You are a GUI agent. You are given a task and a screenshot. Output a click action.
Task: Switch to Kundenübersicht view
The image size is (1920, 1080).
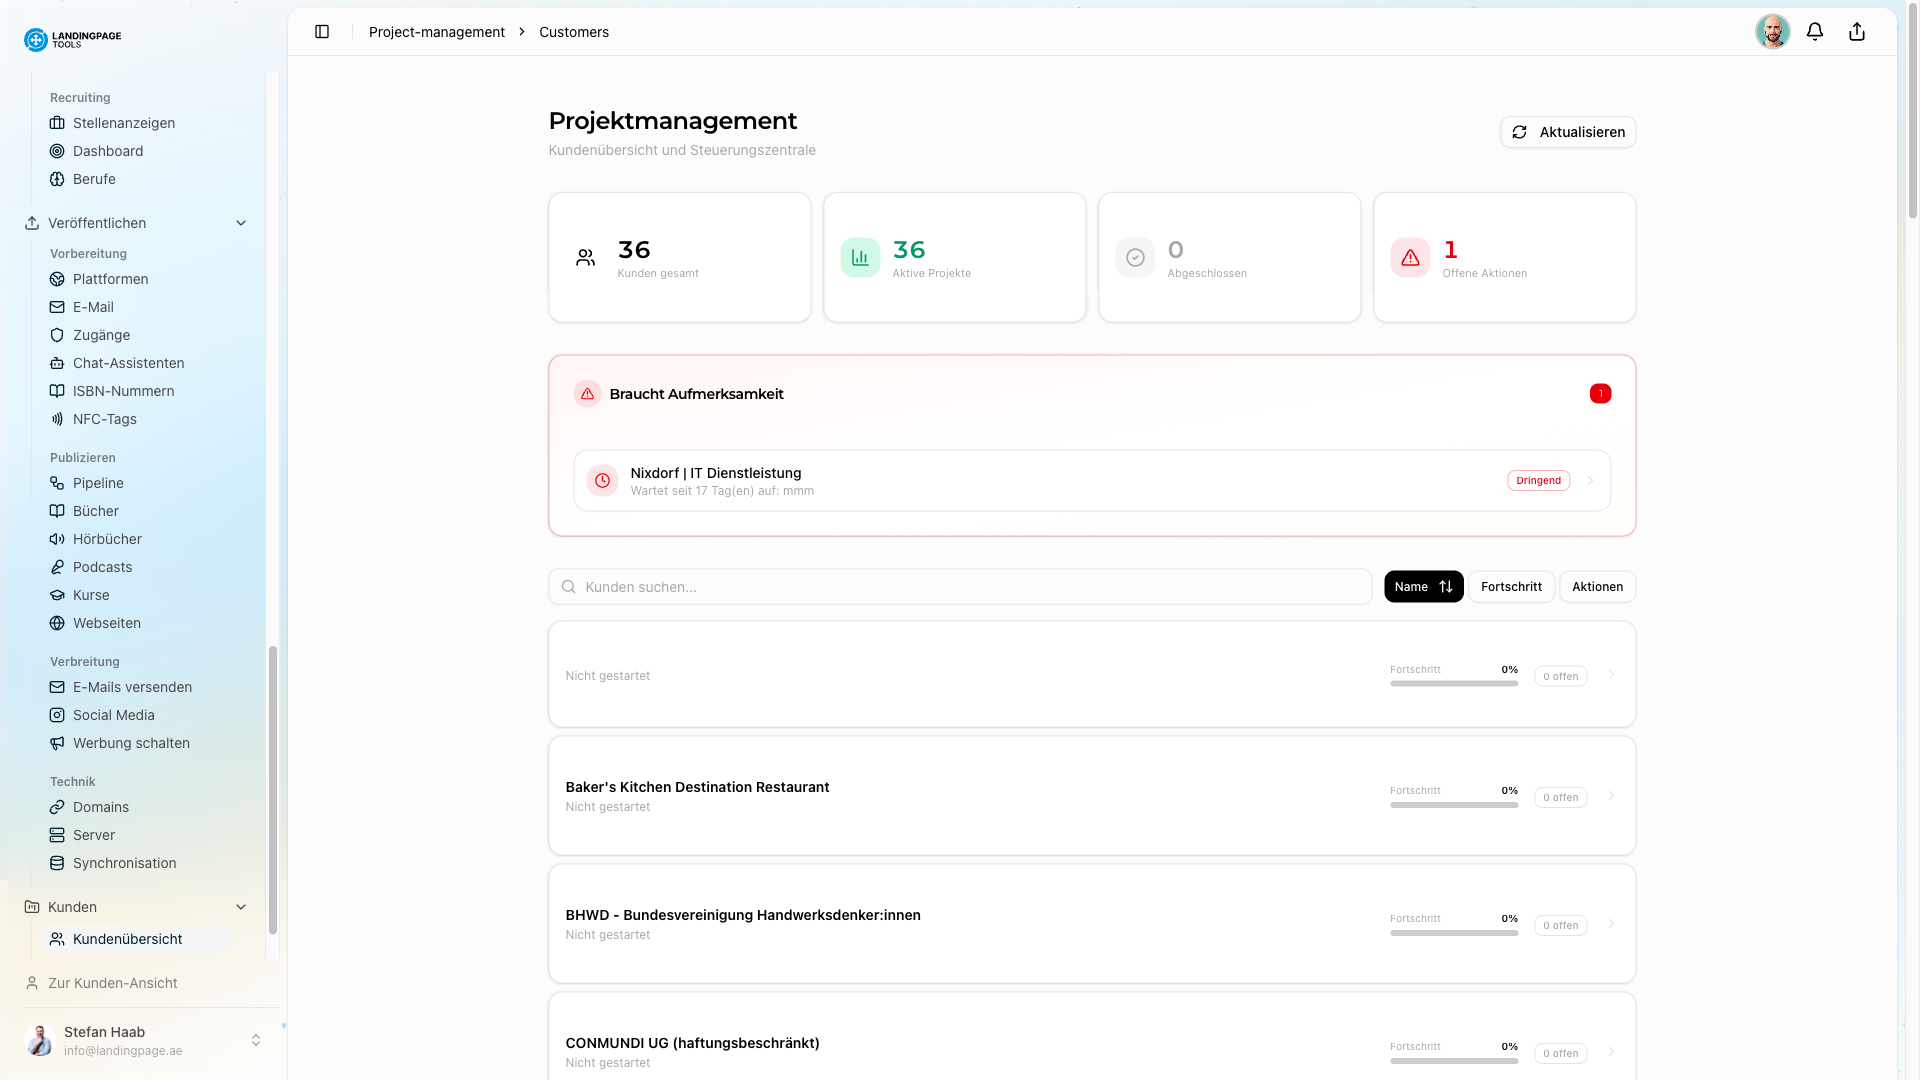point(127,938)
